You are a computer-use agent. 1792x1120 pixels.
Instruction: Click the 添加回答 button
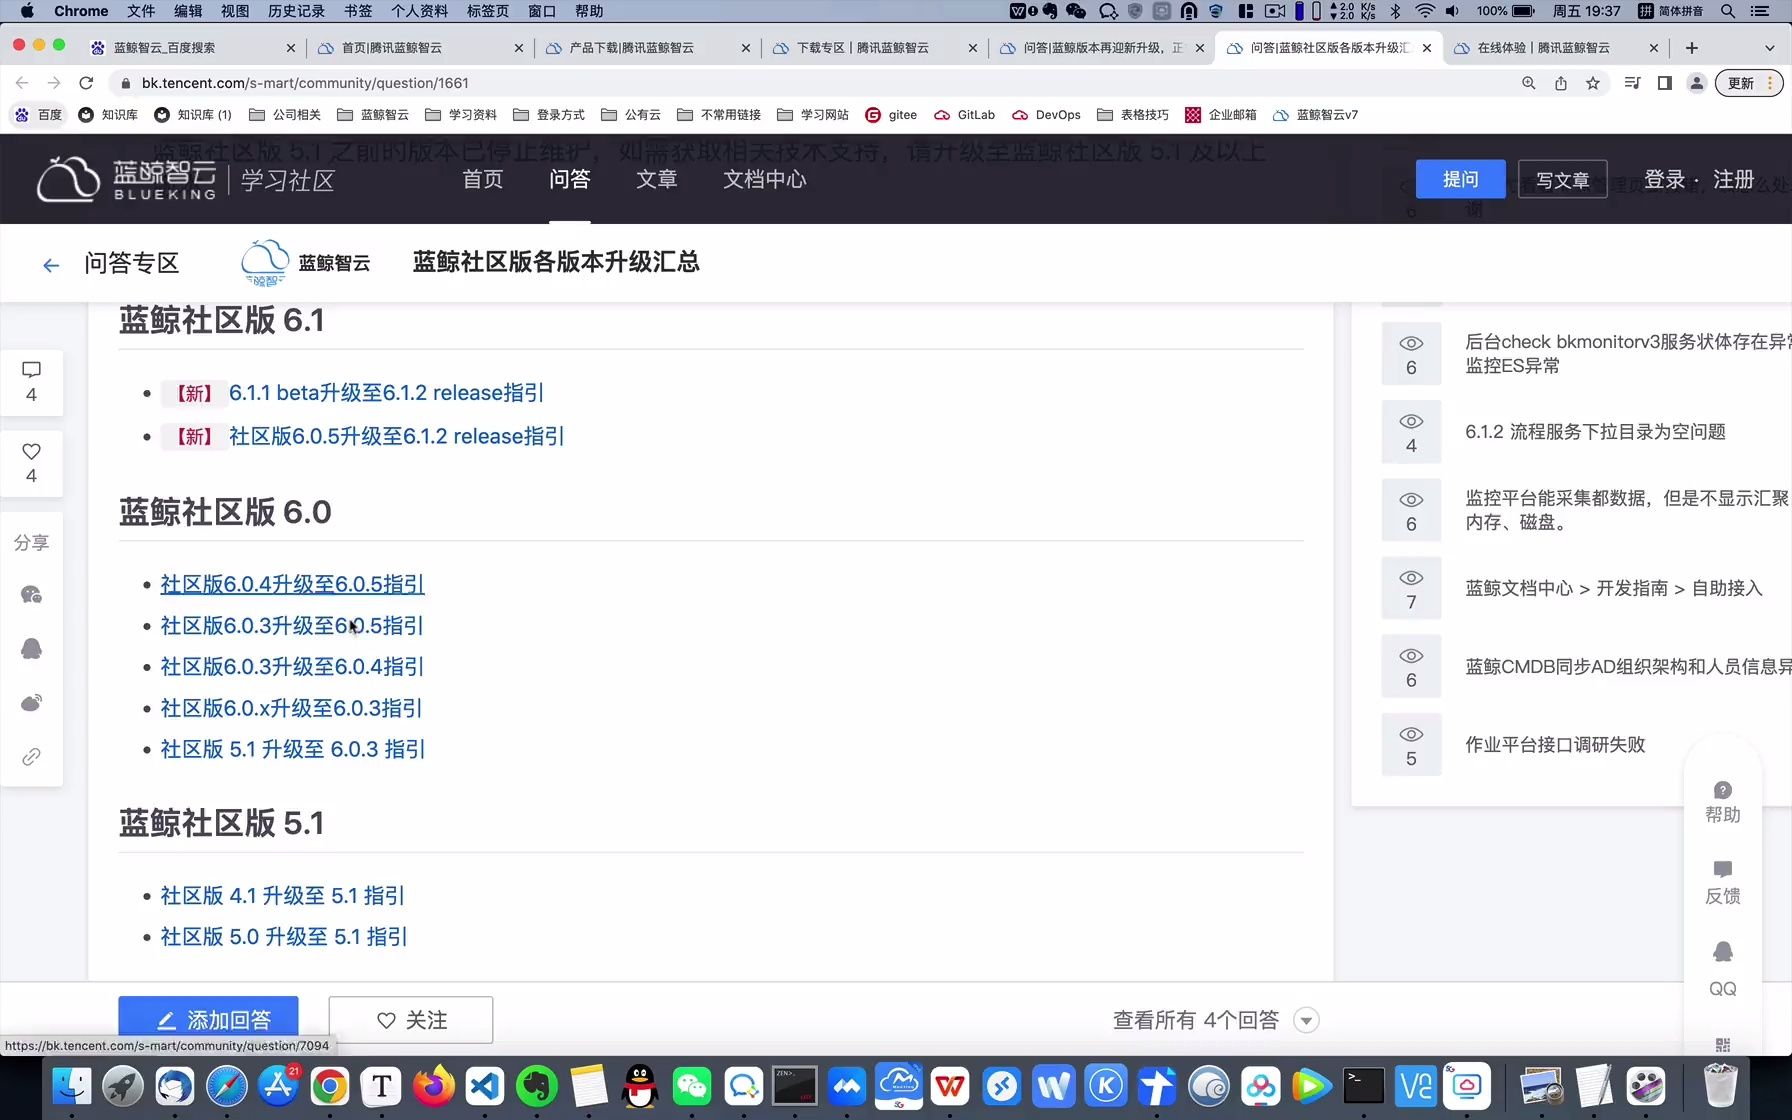(208, 1020)
